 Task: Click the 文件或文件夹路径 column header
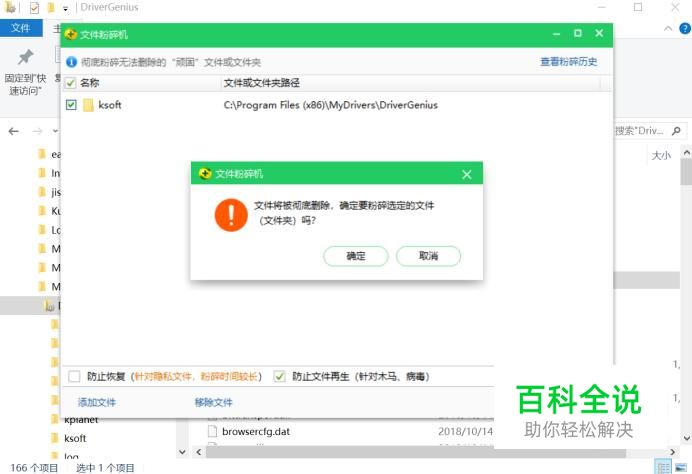tap(262, 83)
